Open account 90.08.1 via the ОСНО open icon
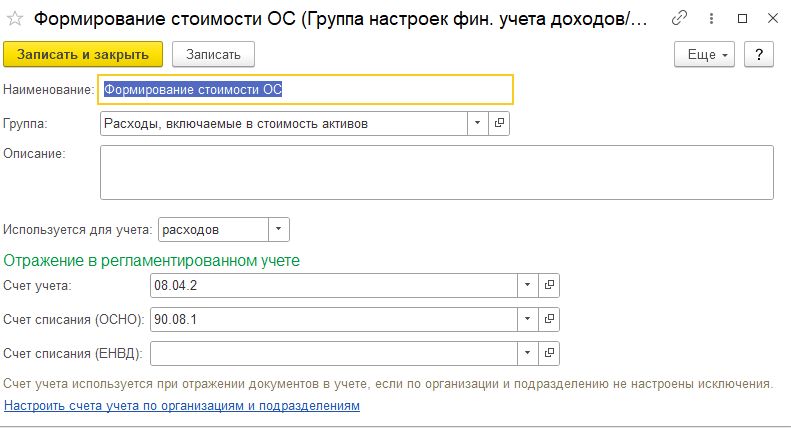This screenshot has height=428, width=791. coord(549,319)
